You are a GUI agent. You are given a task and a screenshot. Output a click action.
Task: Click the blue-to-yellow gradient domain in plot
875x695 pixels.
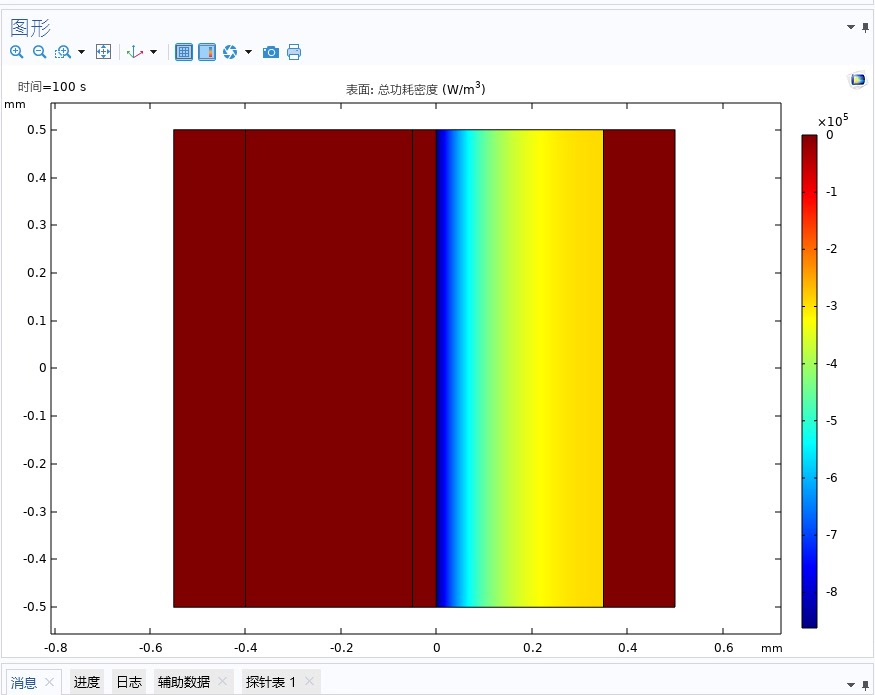(x=520, y=368)
